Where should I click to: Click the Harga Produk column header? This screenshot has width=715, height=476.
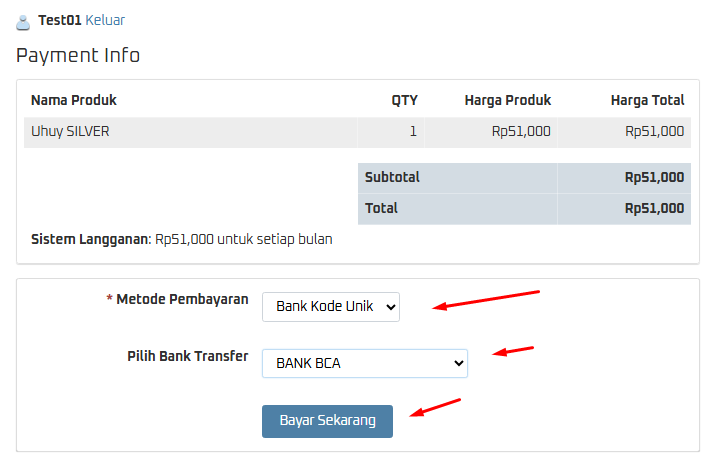pyautogui.click(x=507, y=100)
